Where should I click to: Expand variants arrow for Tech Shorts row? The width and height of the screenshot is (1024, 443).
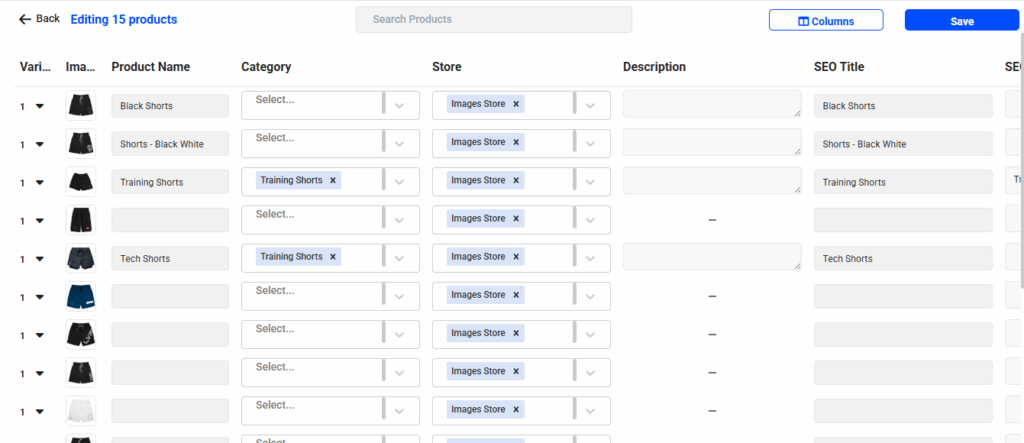click(x=40, y=258)
